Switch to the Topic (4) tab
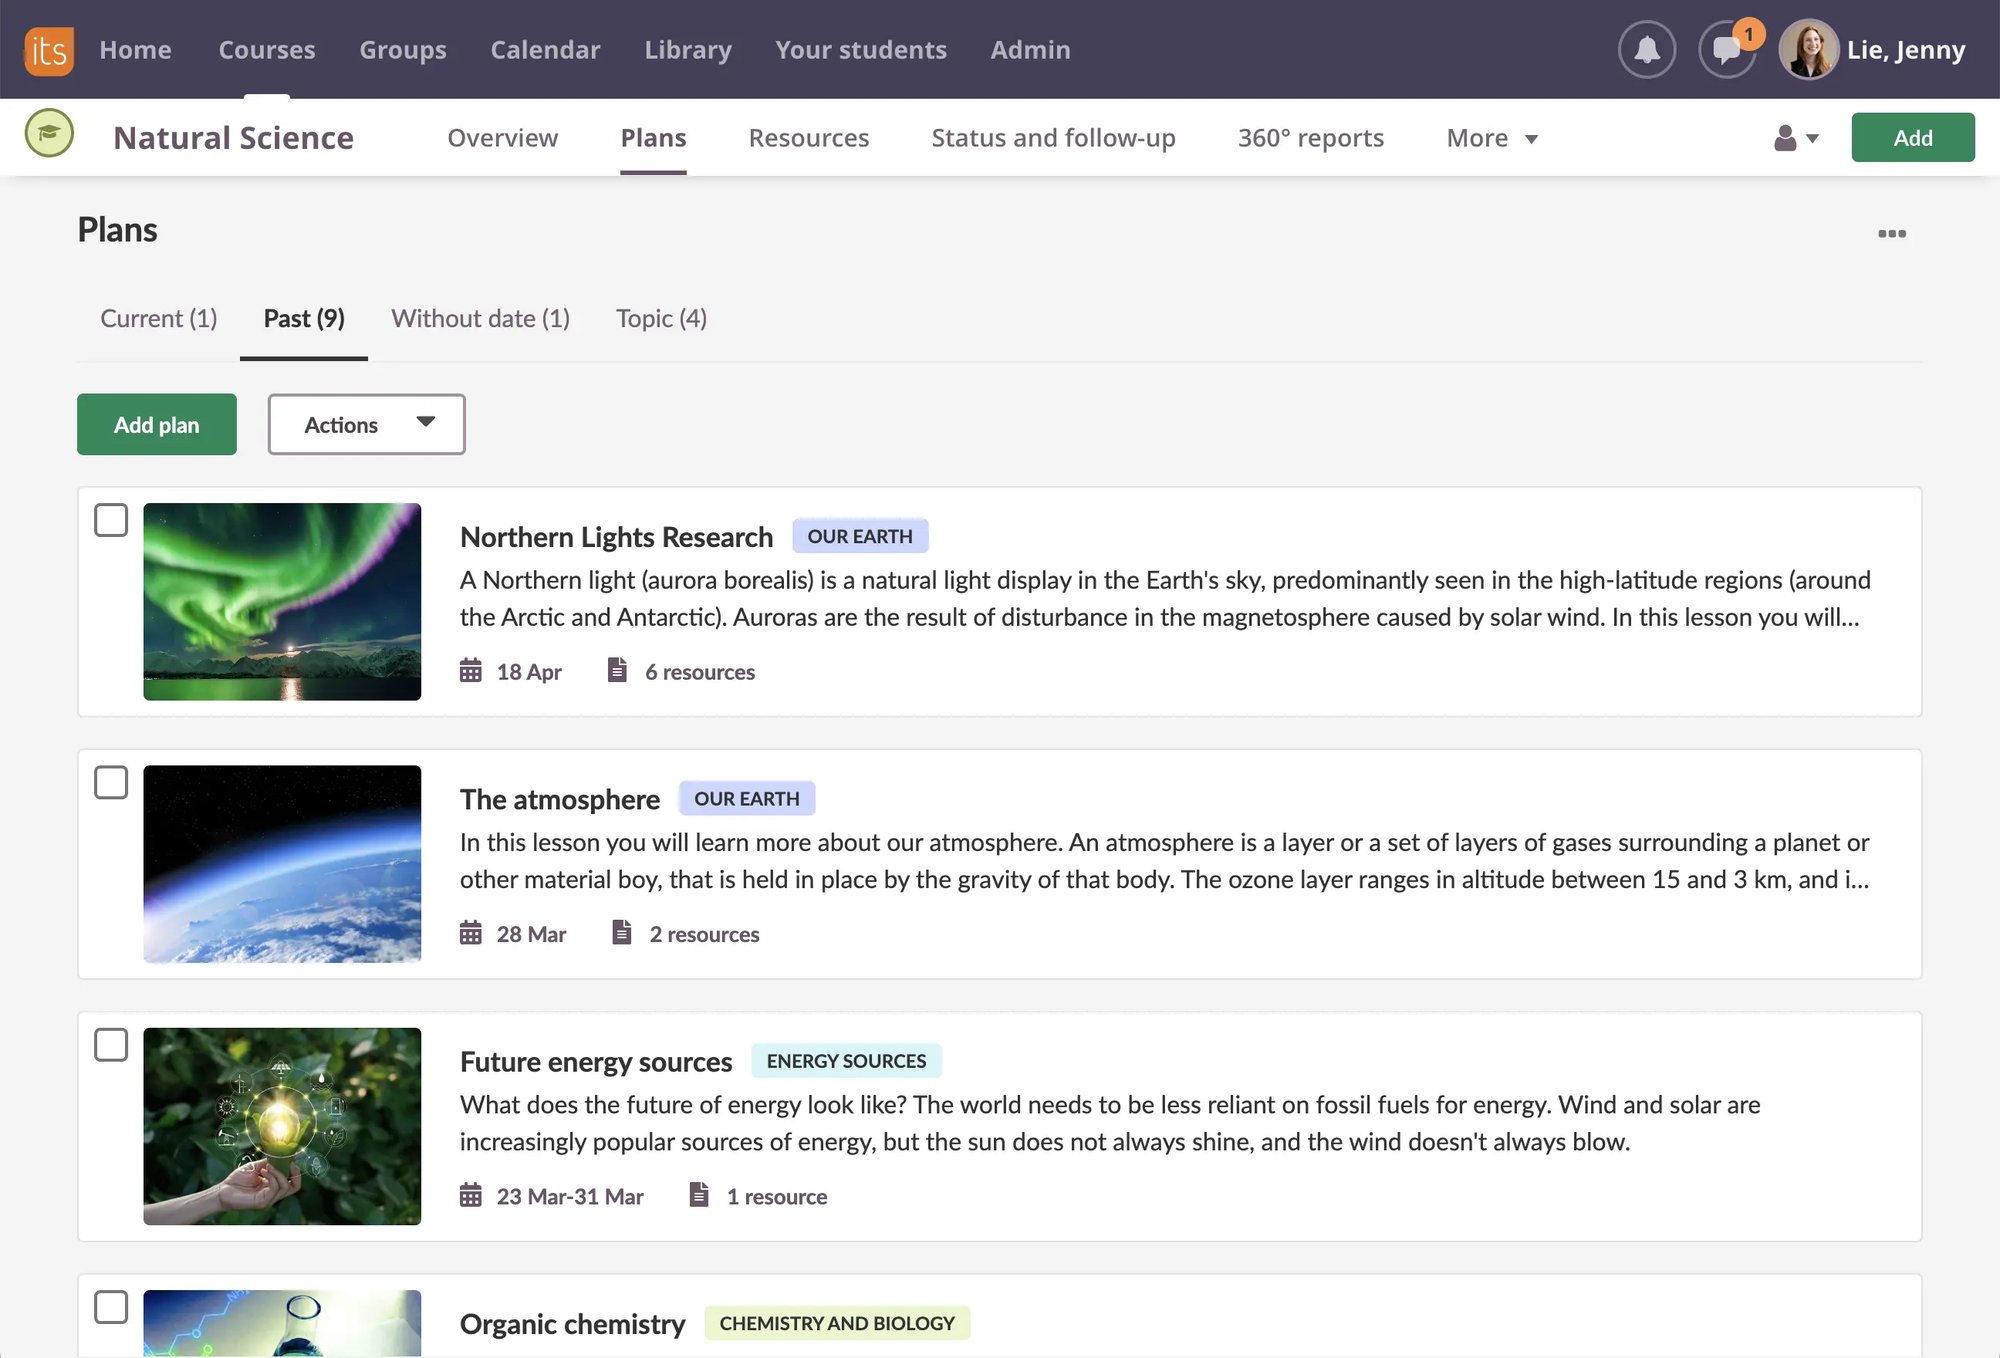The image size is (2000, 1358). pos(661,319)
